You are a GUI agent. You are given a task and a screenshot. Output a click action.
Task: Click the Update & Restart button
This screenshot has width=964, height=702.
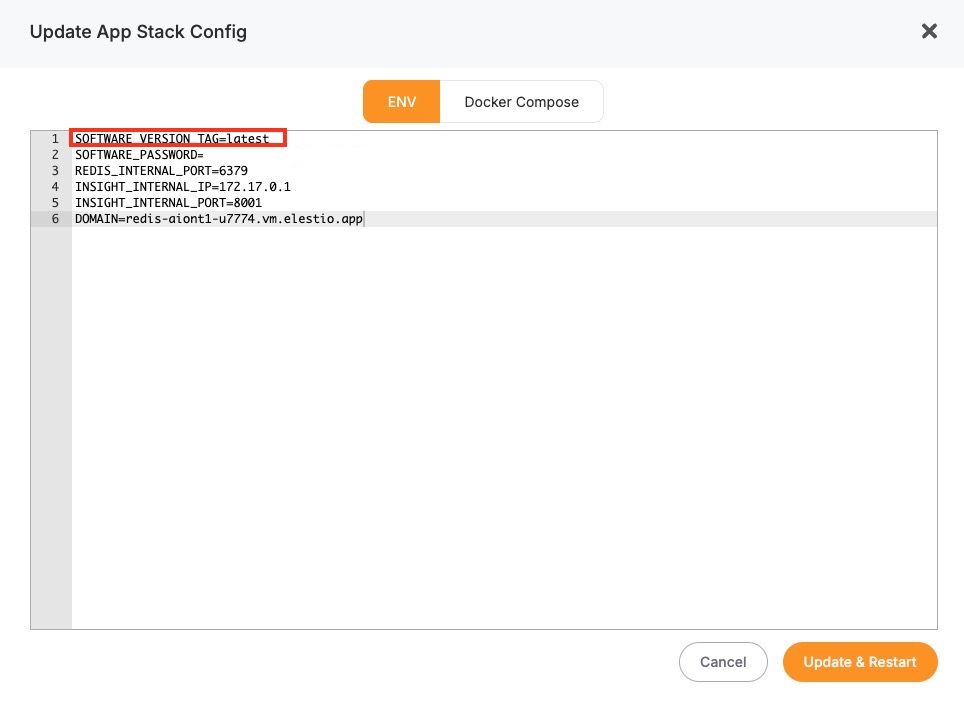pos(859,662)
